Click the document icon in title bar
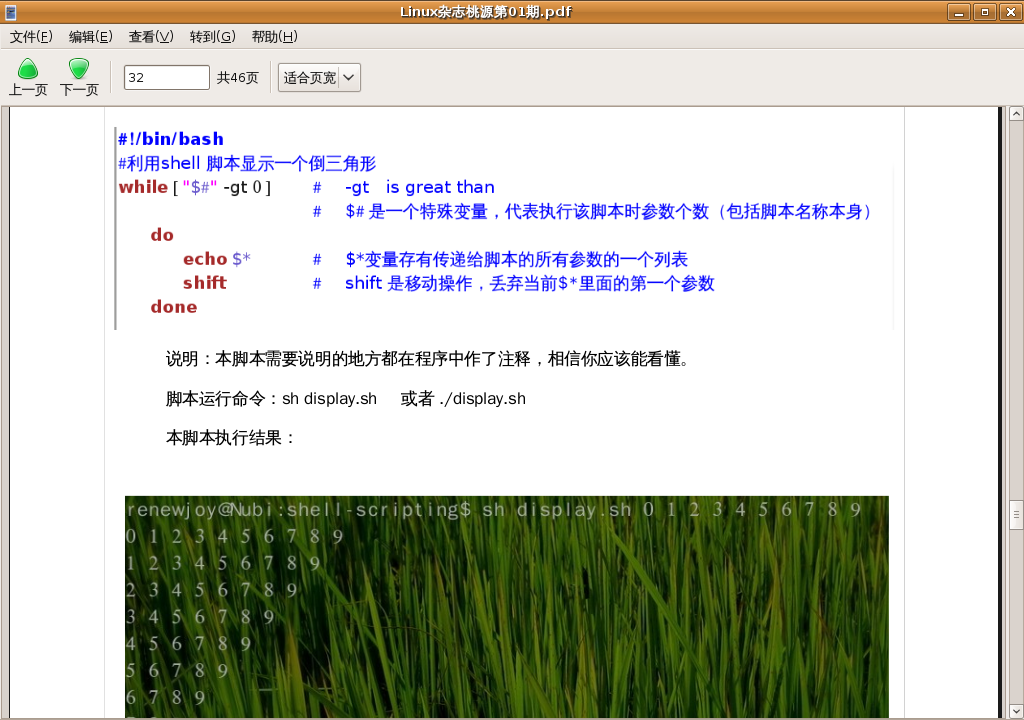Viewport: 1024px width, 720px height. coord(10,12)
